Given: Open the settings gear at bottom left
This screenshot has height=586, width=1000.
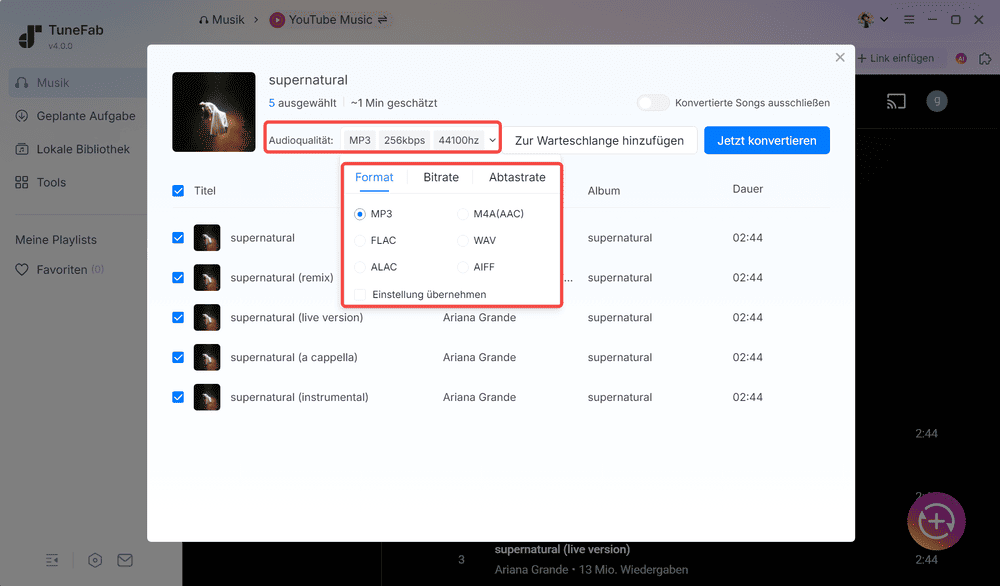Looking at the screenshot, I should [x=94, y=560].
